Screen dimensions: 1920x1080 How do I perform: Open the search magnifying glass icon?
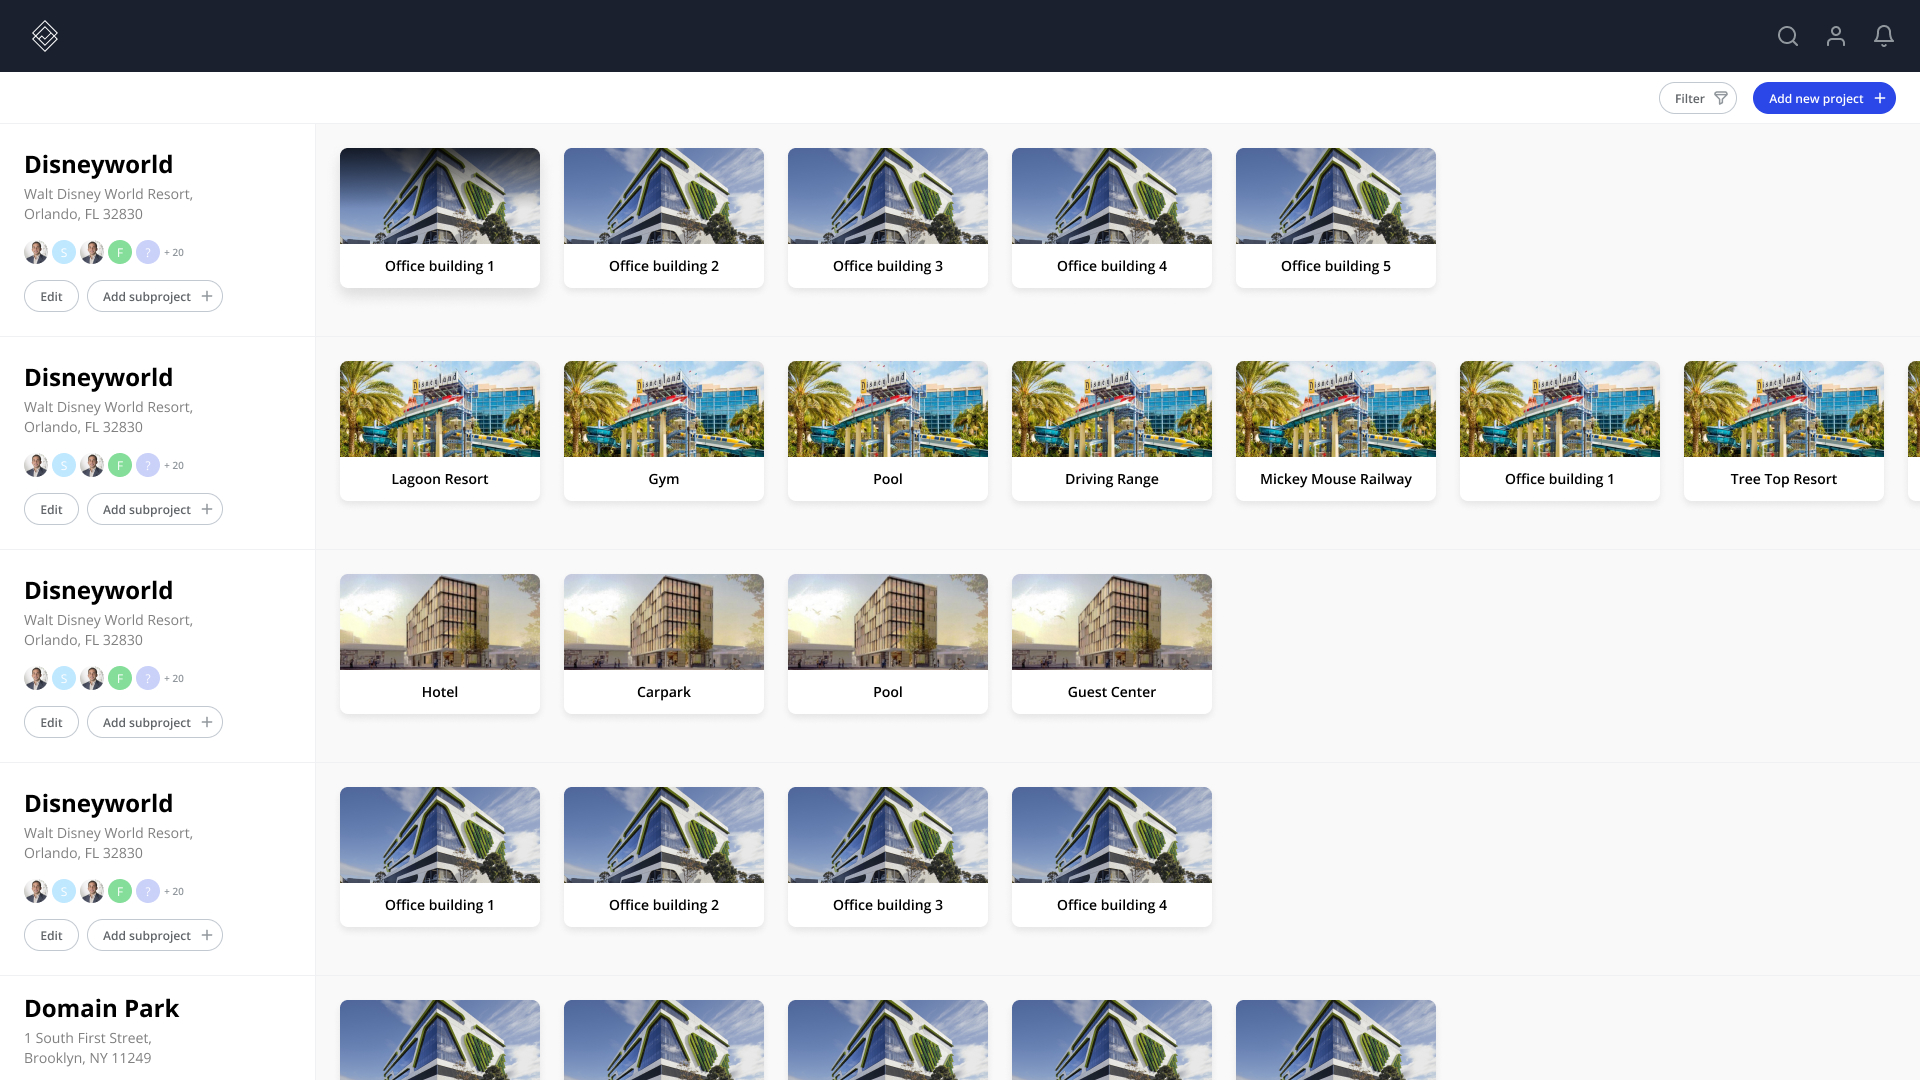coord(1788,36)
